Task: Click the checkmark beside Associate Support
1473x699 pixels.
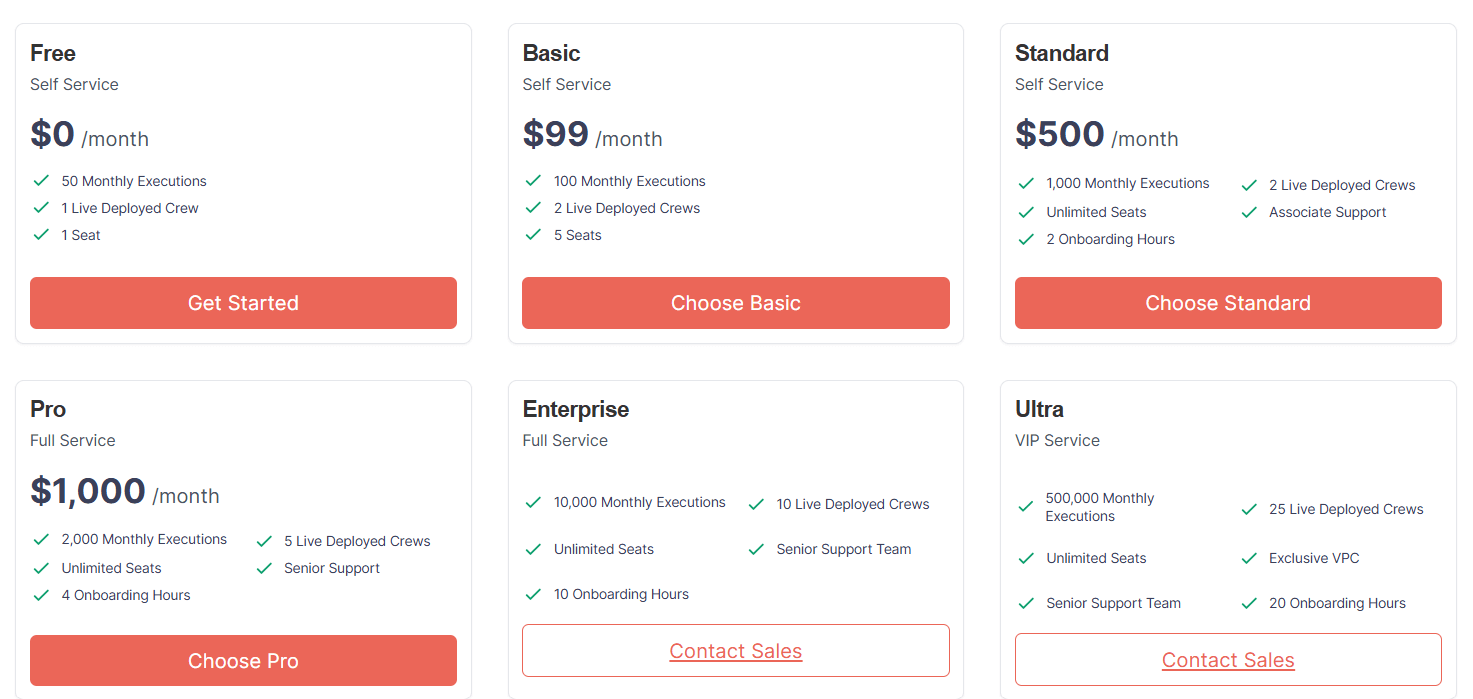Action: coord(1249,212)
